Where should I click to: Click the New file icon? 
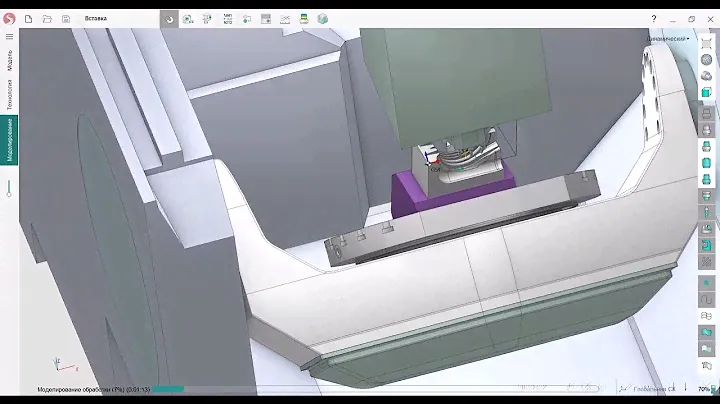(28, 18)
